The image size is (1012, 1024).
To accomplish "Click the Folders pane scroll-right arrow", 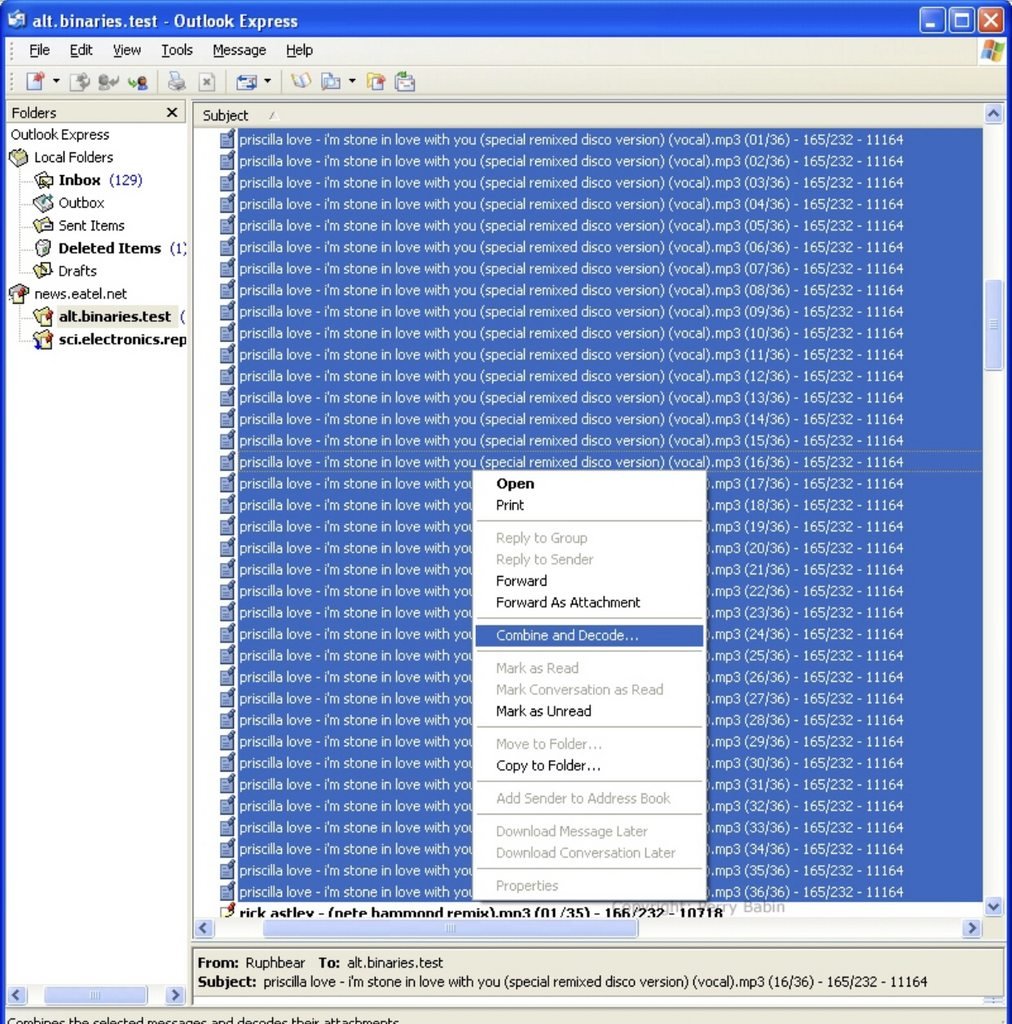I will point(174,995).
